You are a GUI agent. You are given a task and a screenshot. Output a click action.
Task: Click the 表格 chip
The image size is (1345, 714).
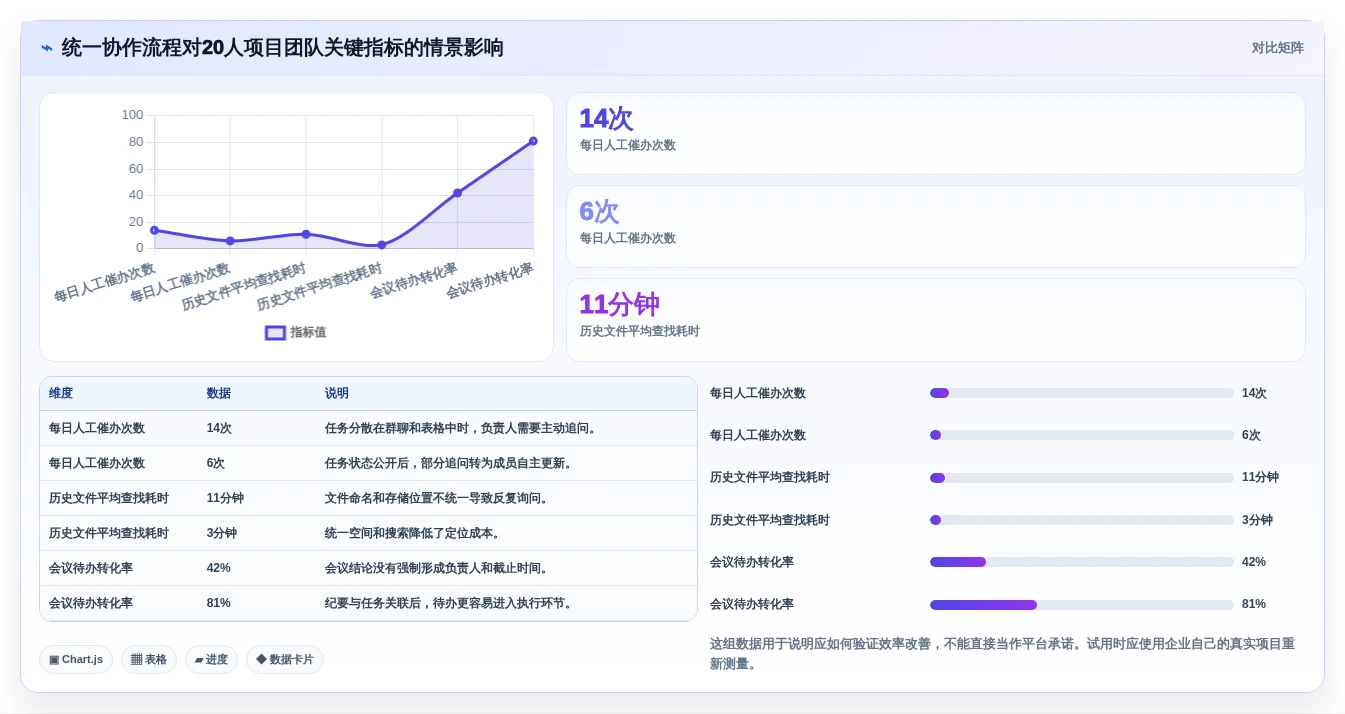coord(149,659)
